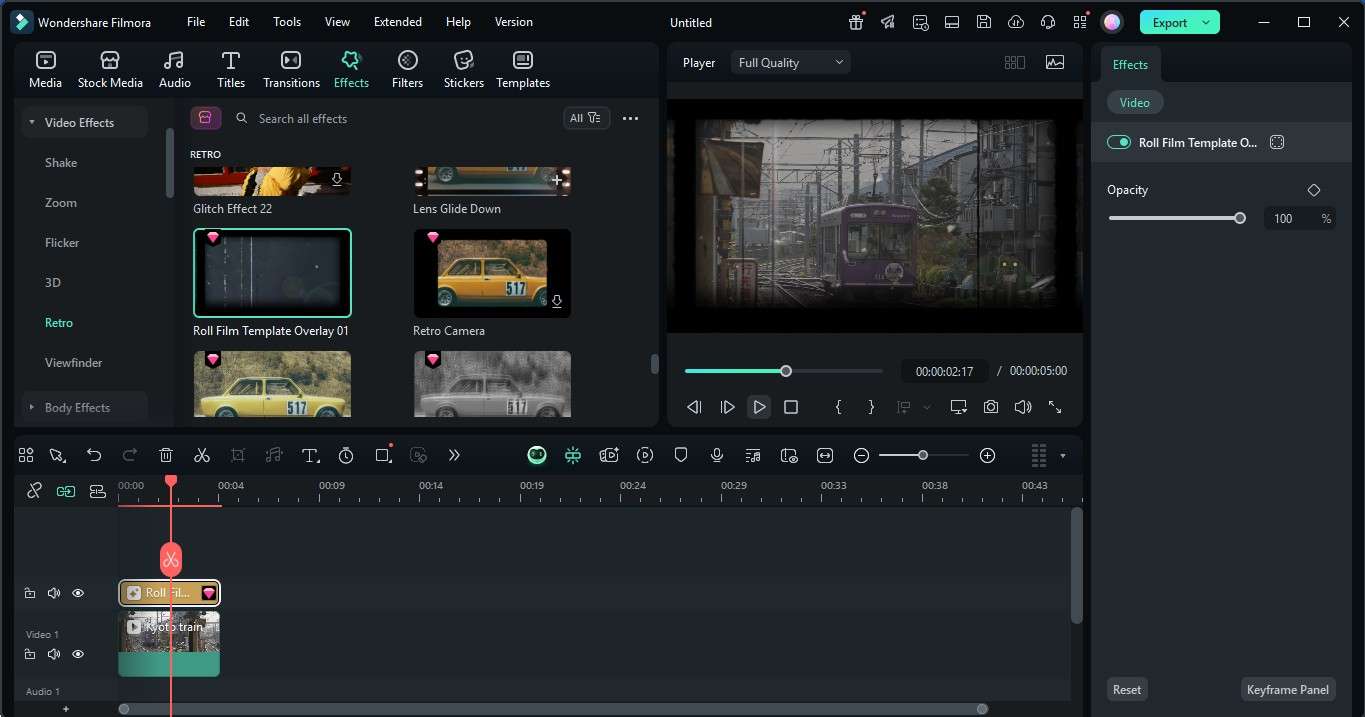Record a voiceover with microphone icon
Viewport: 1365px width, 717px height.
pyautogui.click(x=717, y=455)
